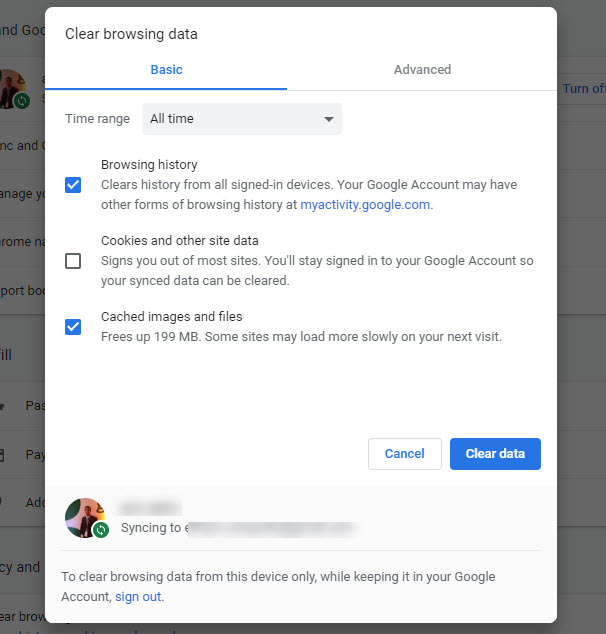The image size is (606, 634).
Task: Open the Time range dropdown
Action: (x=242, y=119)
